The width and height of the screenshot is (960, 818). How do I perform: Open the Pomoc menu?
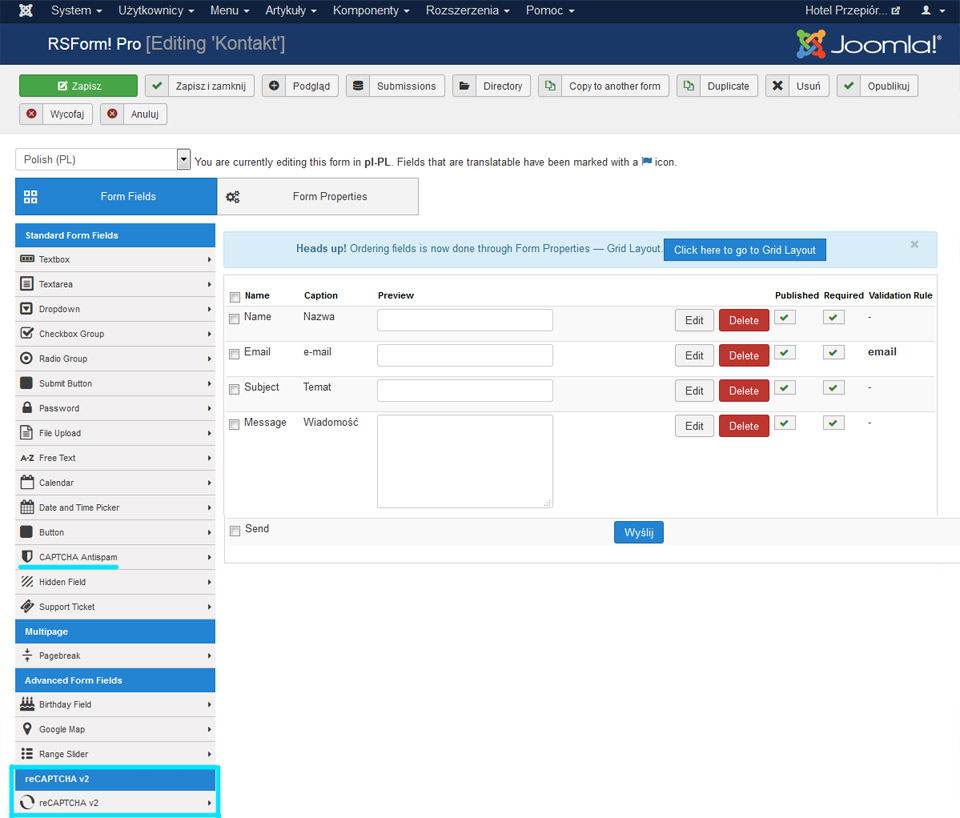pos(550,10)
